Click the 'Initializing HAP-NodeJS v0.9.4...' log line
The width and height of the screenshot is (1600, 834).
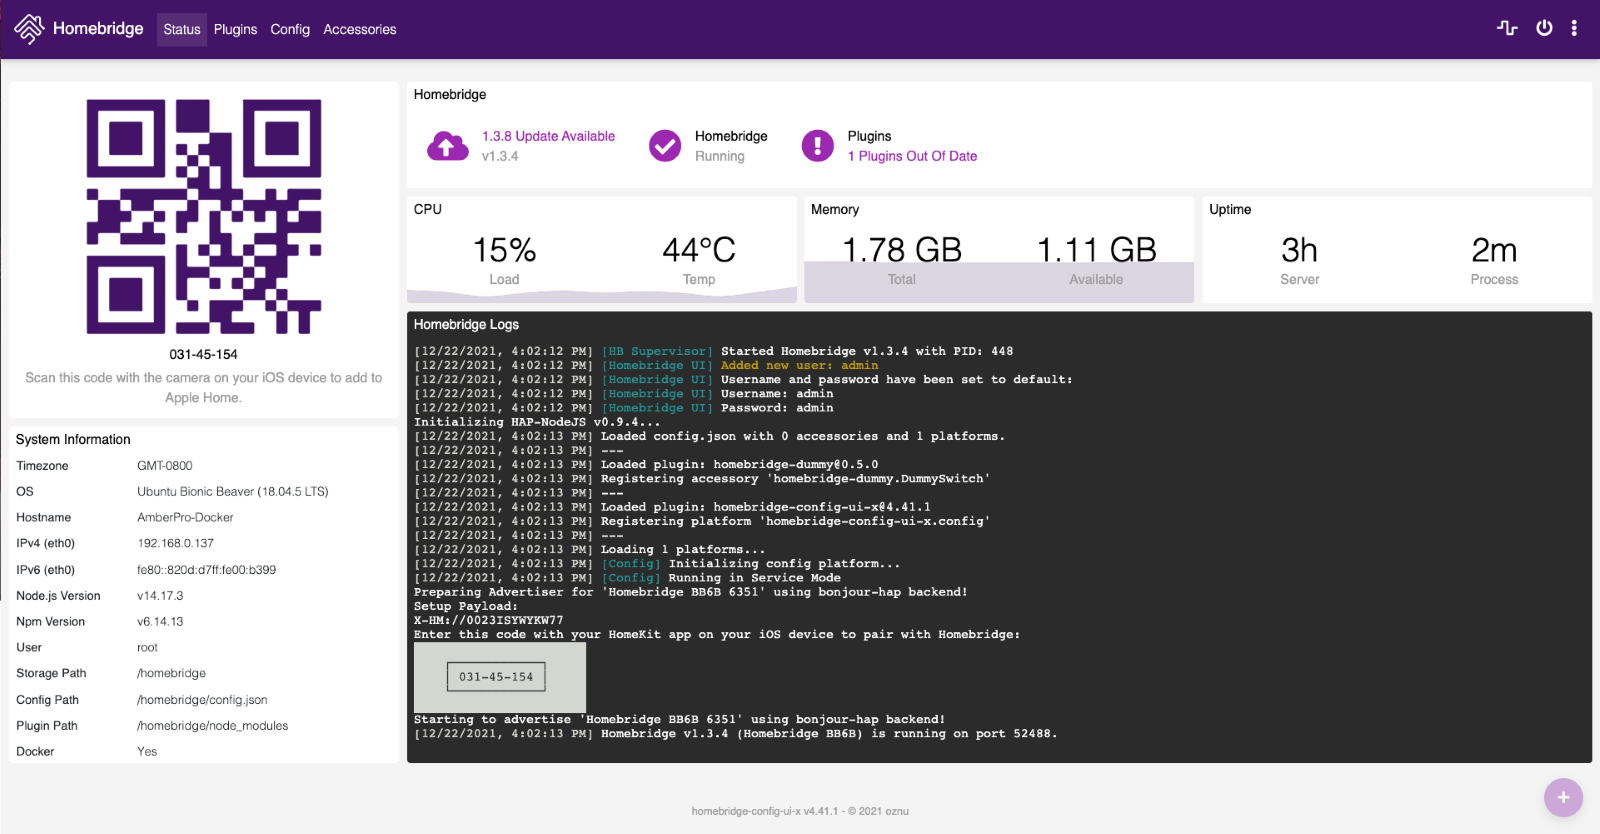click(x=537, y=422)
